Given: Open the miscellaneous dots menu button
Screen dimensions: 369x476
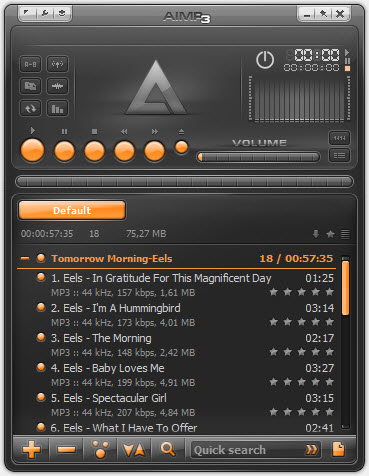Looking at the screenshot, I should pyautogui.click(x=100, y=450).
